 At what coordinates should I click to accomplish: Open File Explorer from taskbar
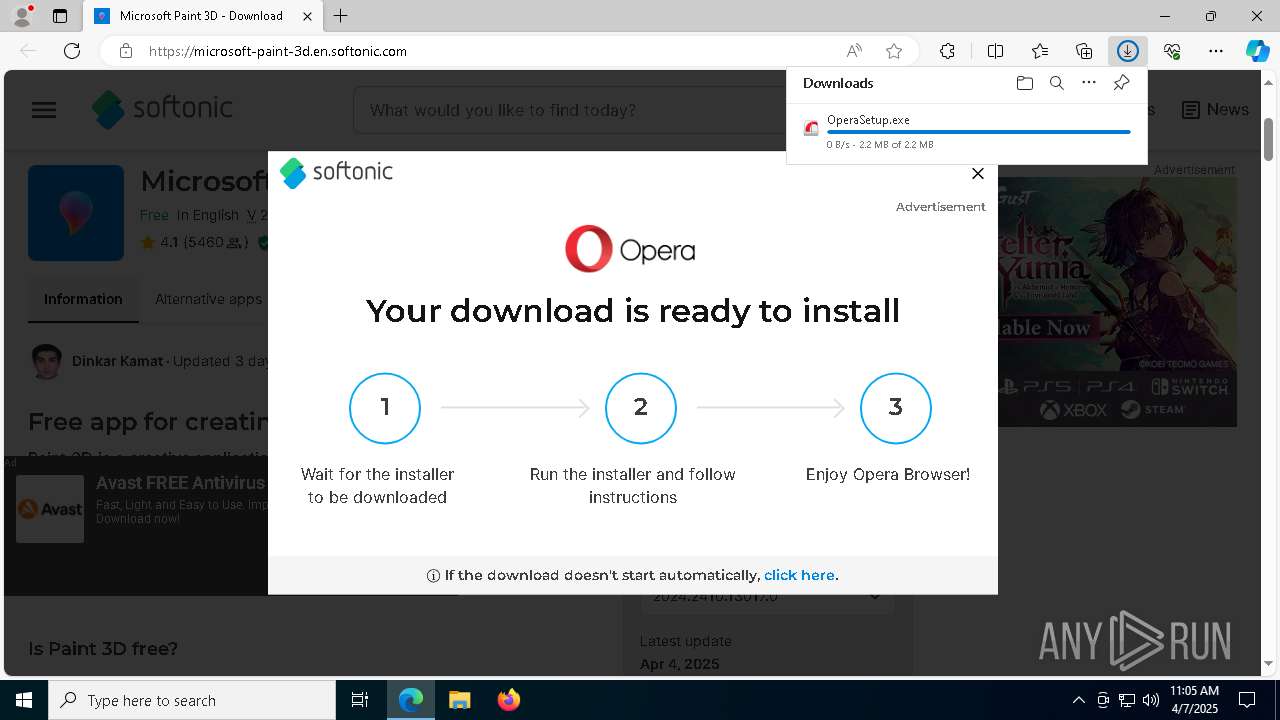click(459, 700)
